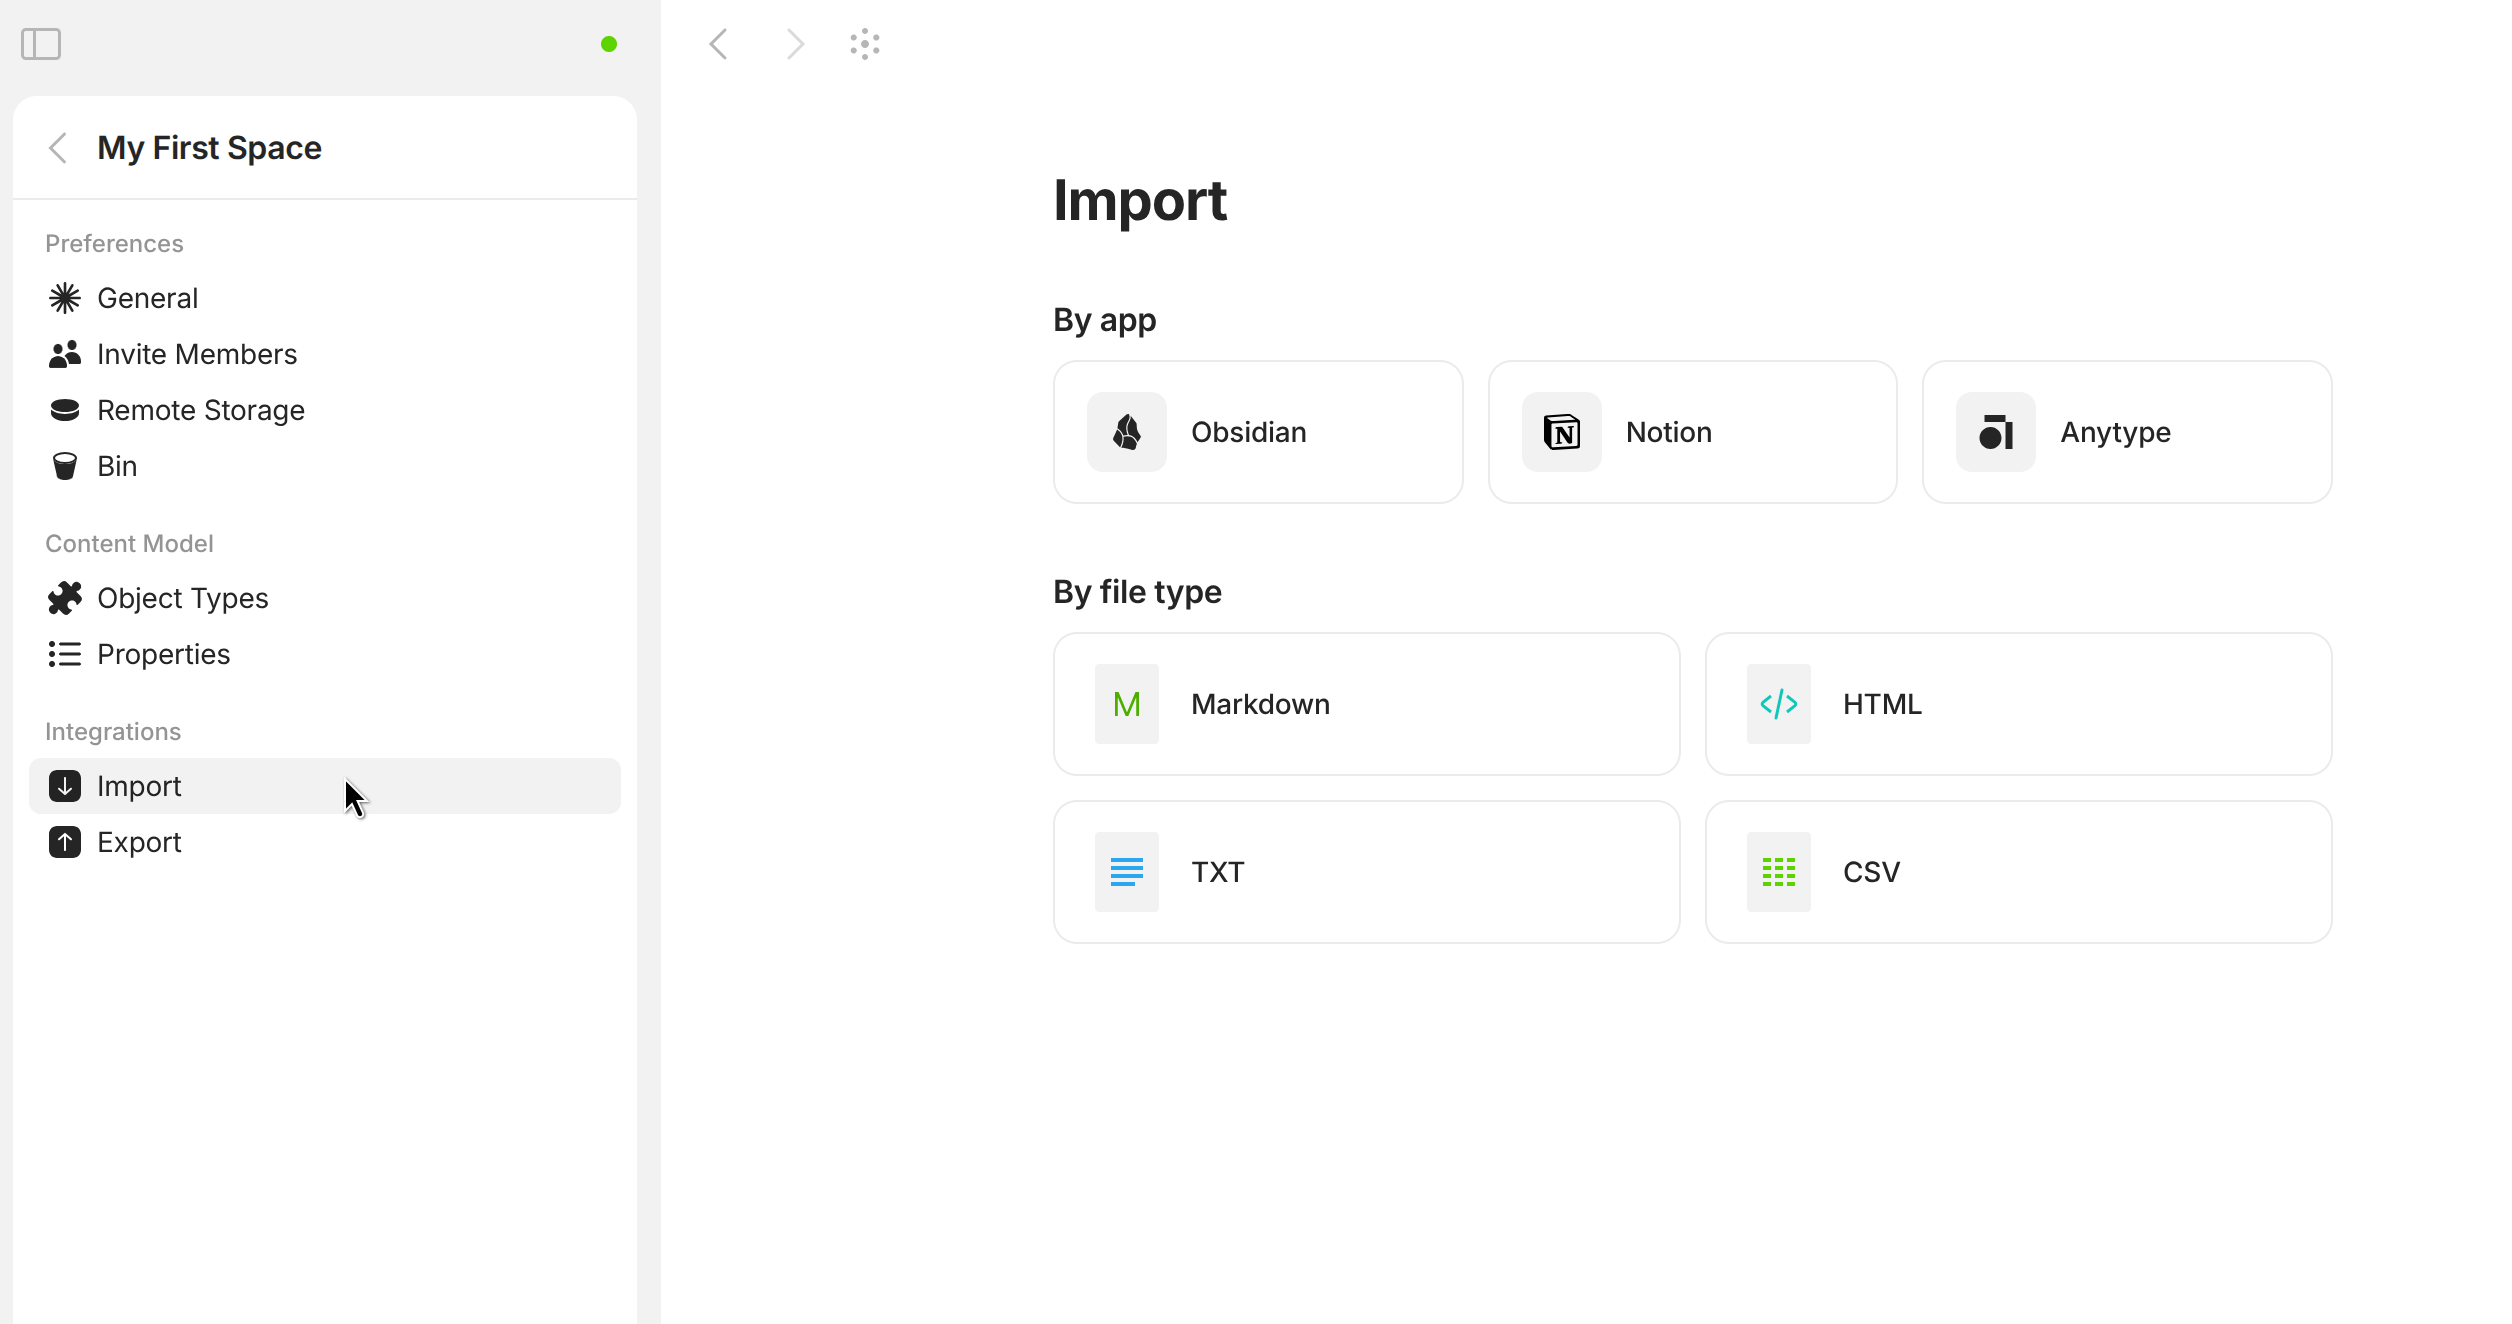The height and width of the screenshot is (1324, 2512).
Task: Select the CSV import option
Action: tap(2018, 872)
